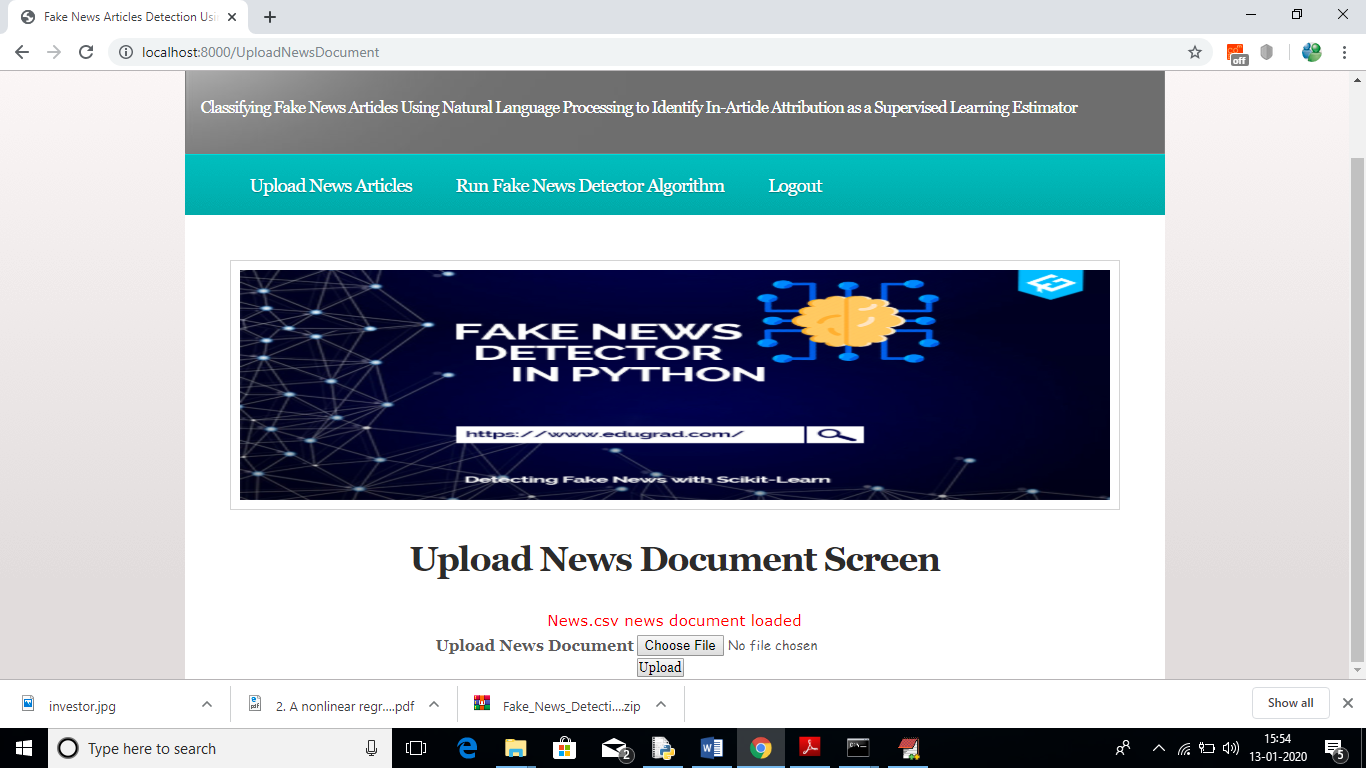Click Show all downloads button
Screen dimensions: 1366x768
point(1290,703)
